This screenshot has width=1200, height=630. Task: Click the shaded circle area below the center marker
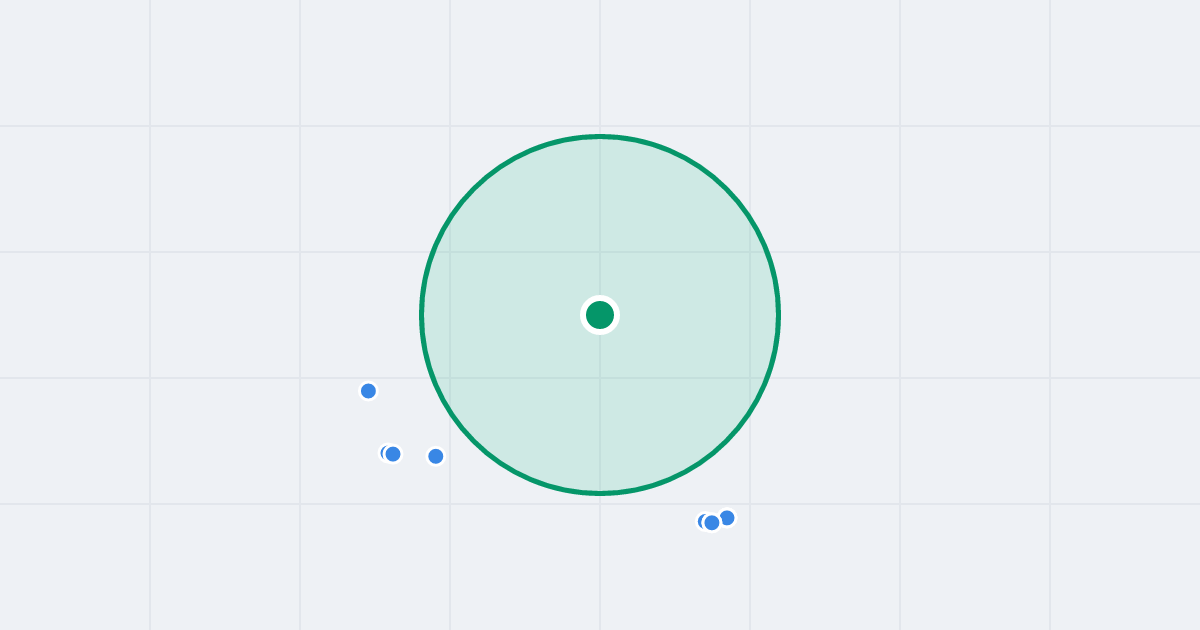tap(600, 410)
